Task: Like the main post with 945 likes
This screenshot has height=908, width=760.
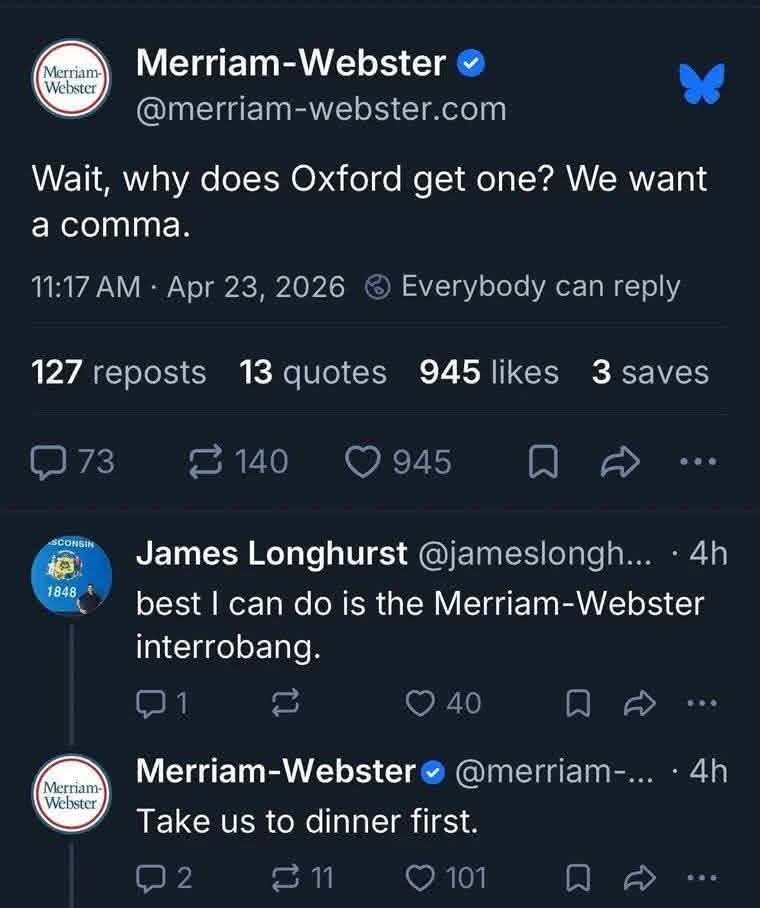Action: coord(363,462)
